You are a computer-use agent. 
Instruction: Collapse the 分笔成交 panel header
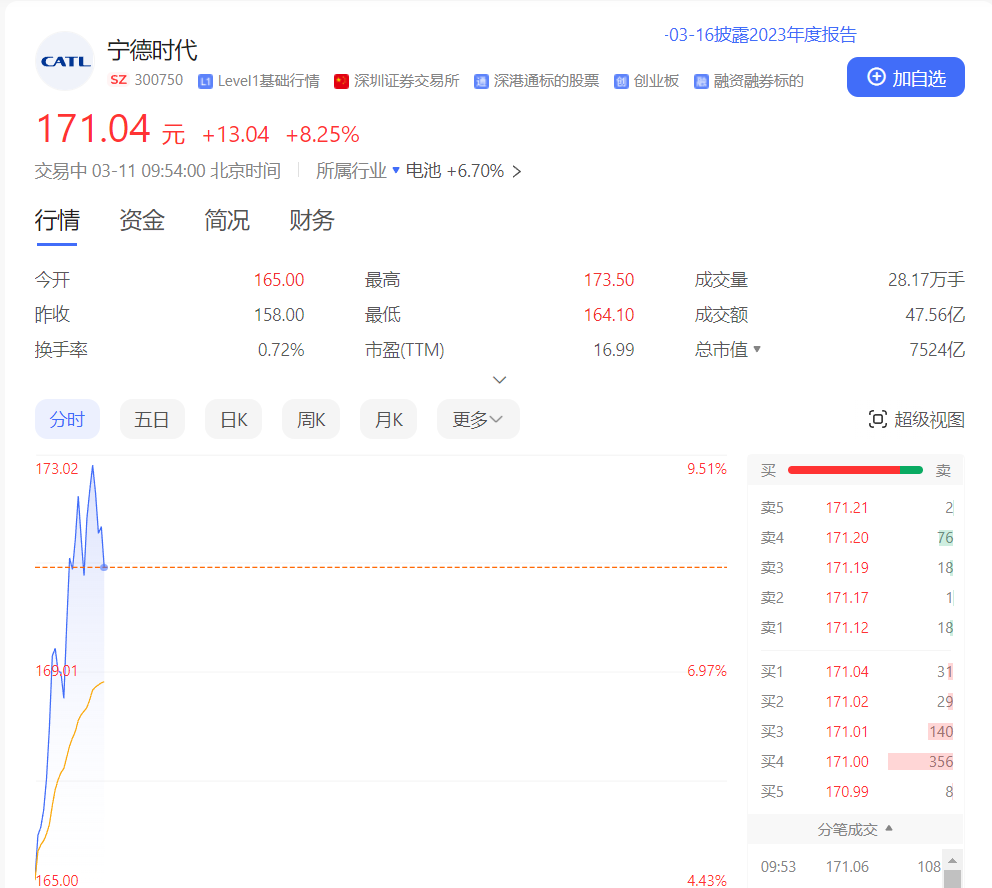coord(854,829)
